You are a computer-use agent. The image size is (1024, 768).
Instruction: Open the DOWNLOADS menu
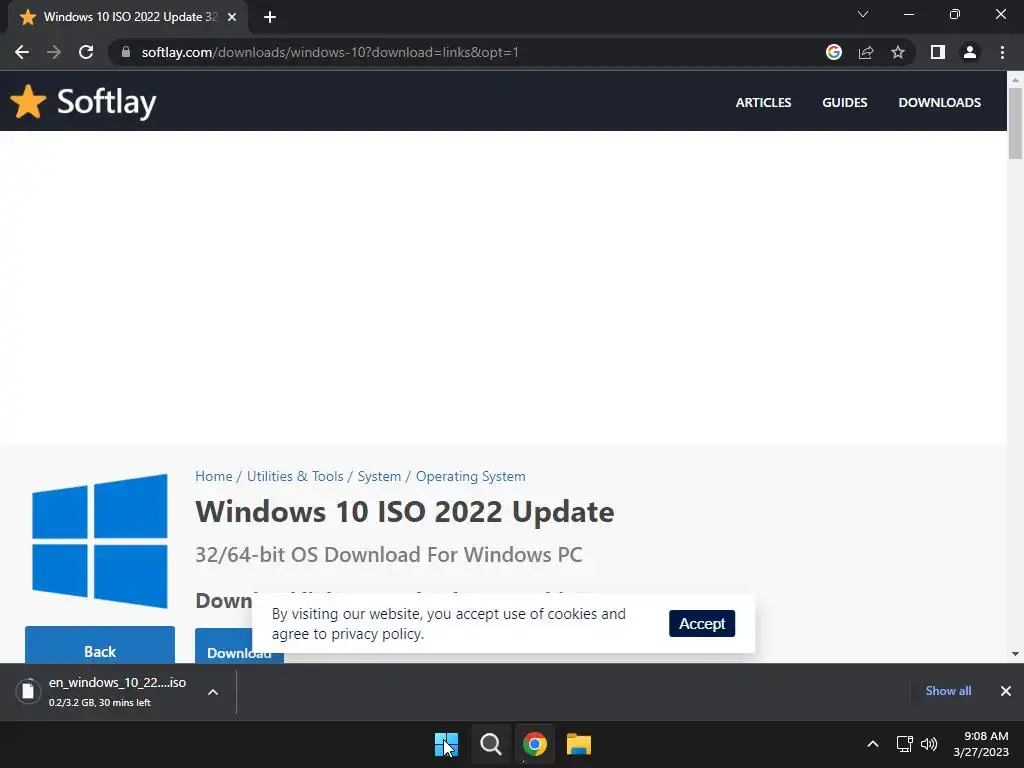coord(939,103)
